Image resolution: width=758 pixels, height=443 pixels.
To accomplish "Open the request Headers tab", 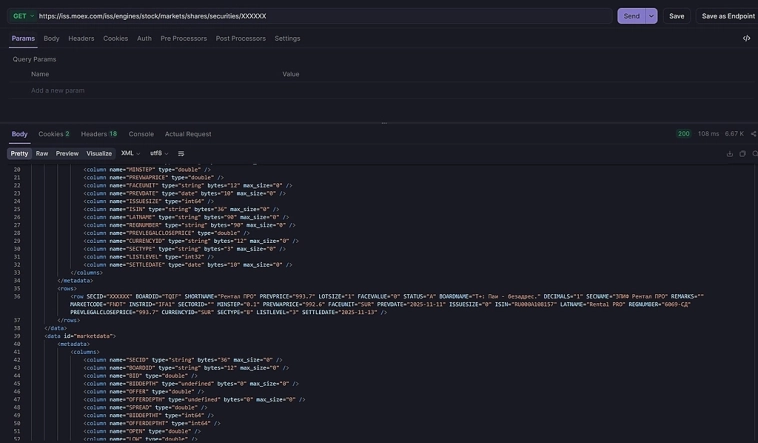I will pyautogui.click(x=81, y=38).
